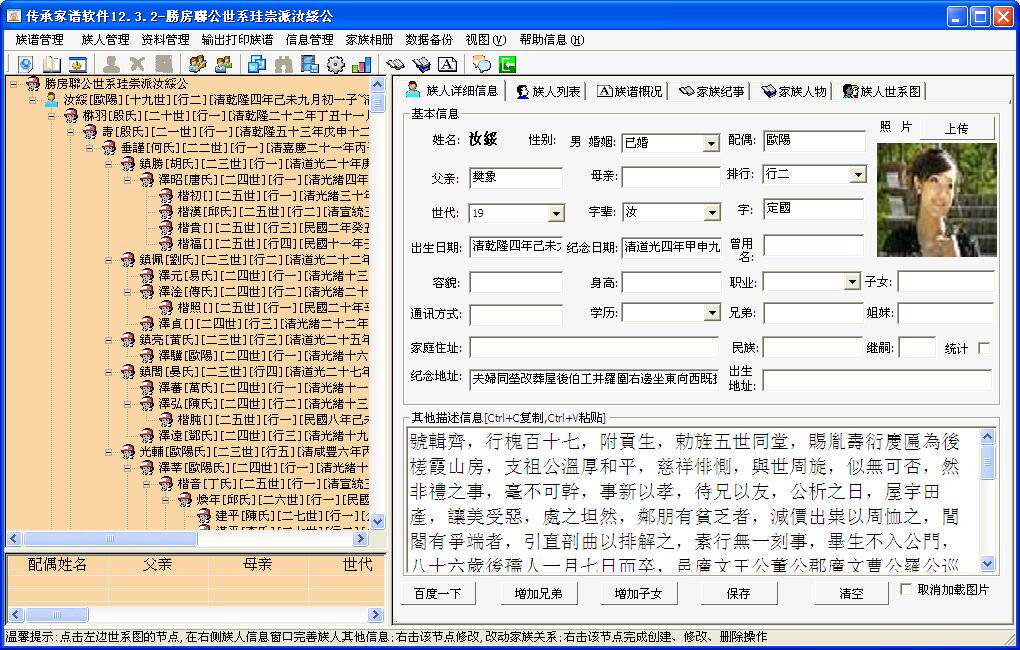Click the speech bubbles chat toolbar icon

481,64
